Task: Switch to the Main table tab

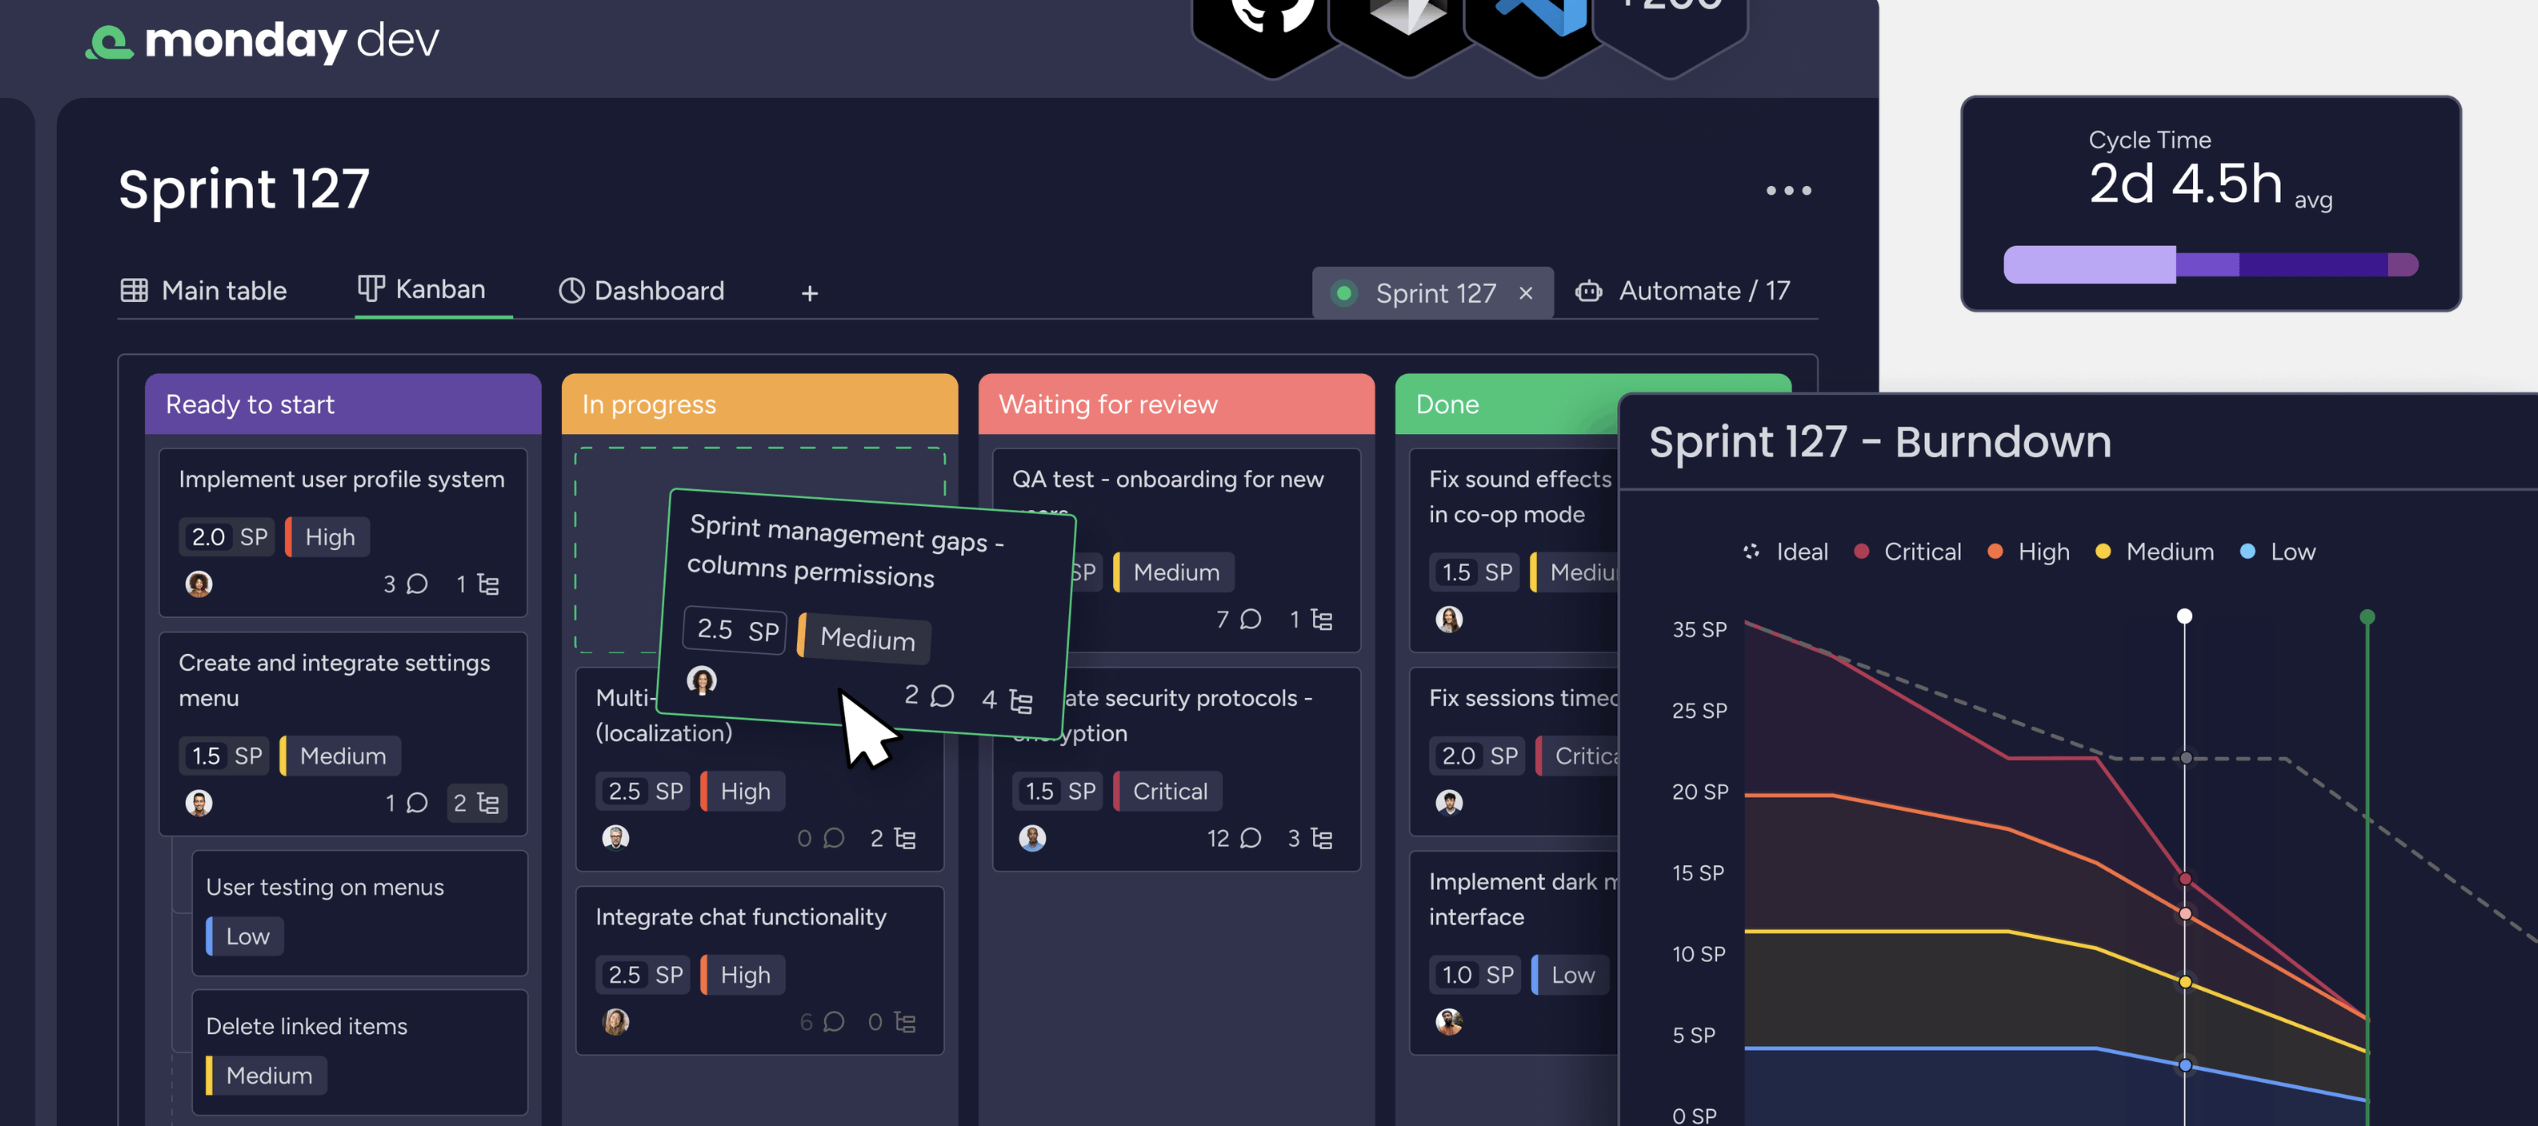Action: 222,290
